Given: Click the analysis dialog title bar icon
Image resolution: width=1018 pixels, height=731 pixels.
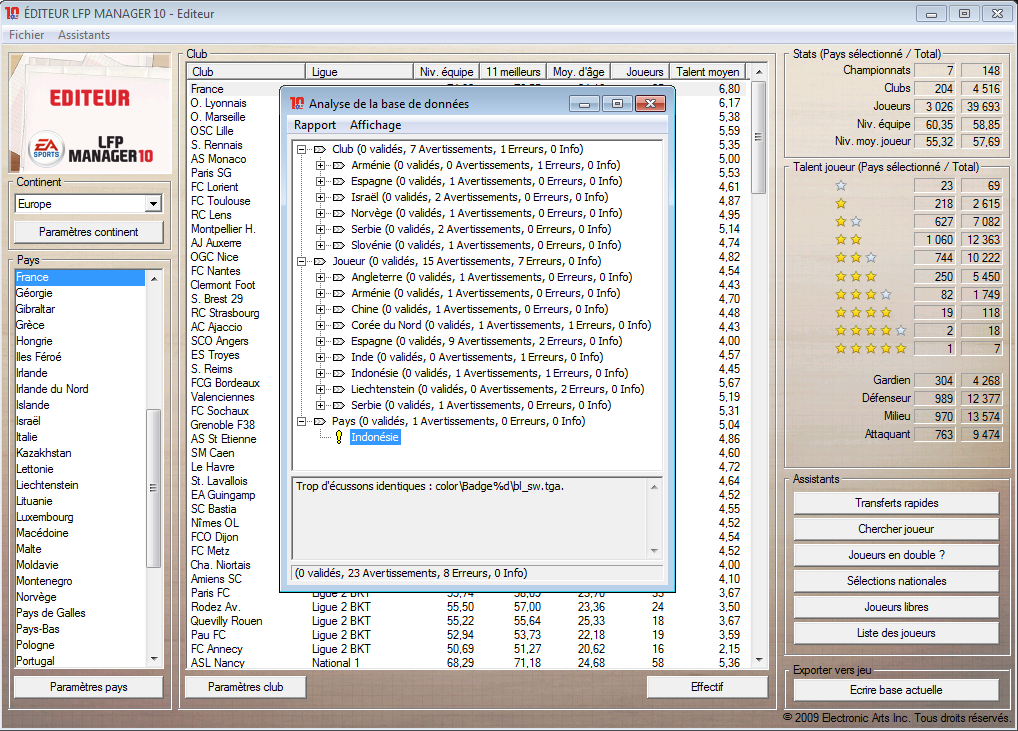Looking at the screenshot, I should point(297,103).
